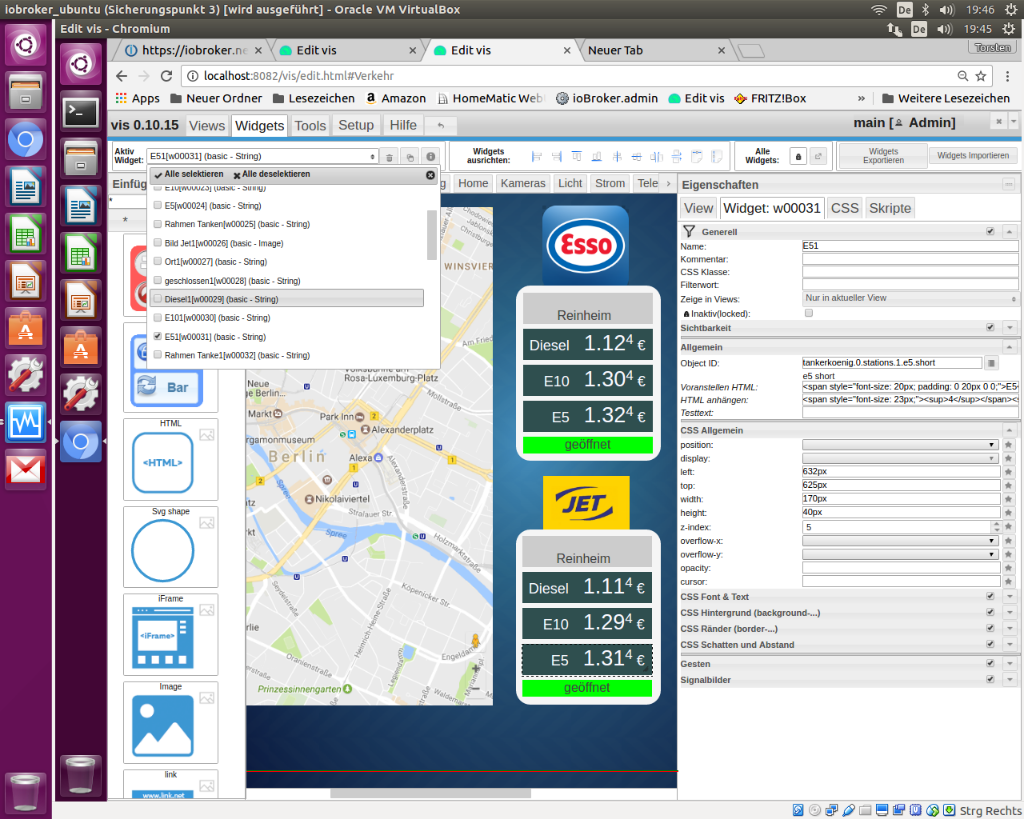
Task: Open the CSS properties tab
Action: [844, 208]
